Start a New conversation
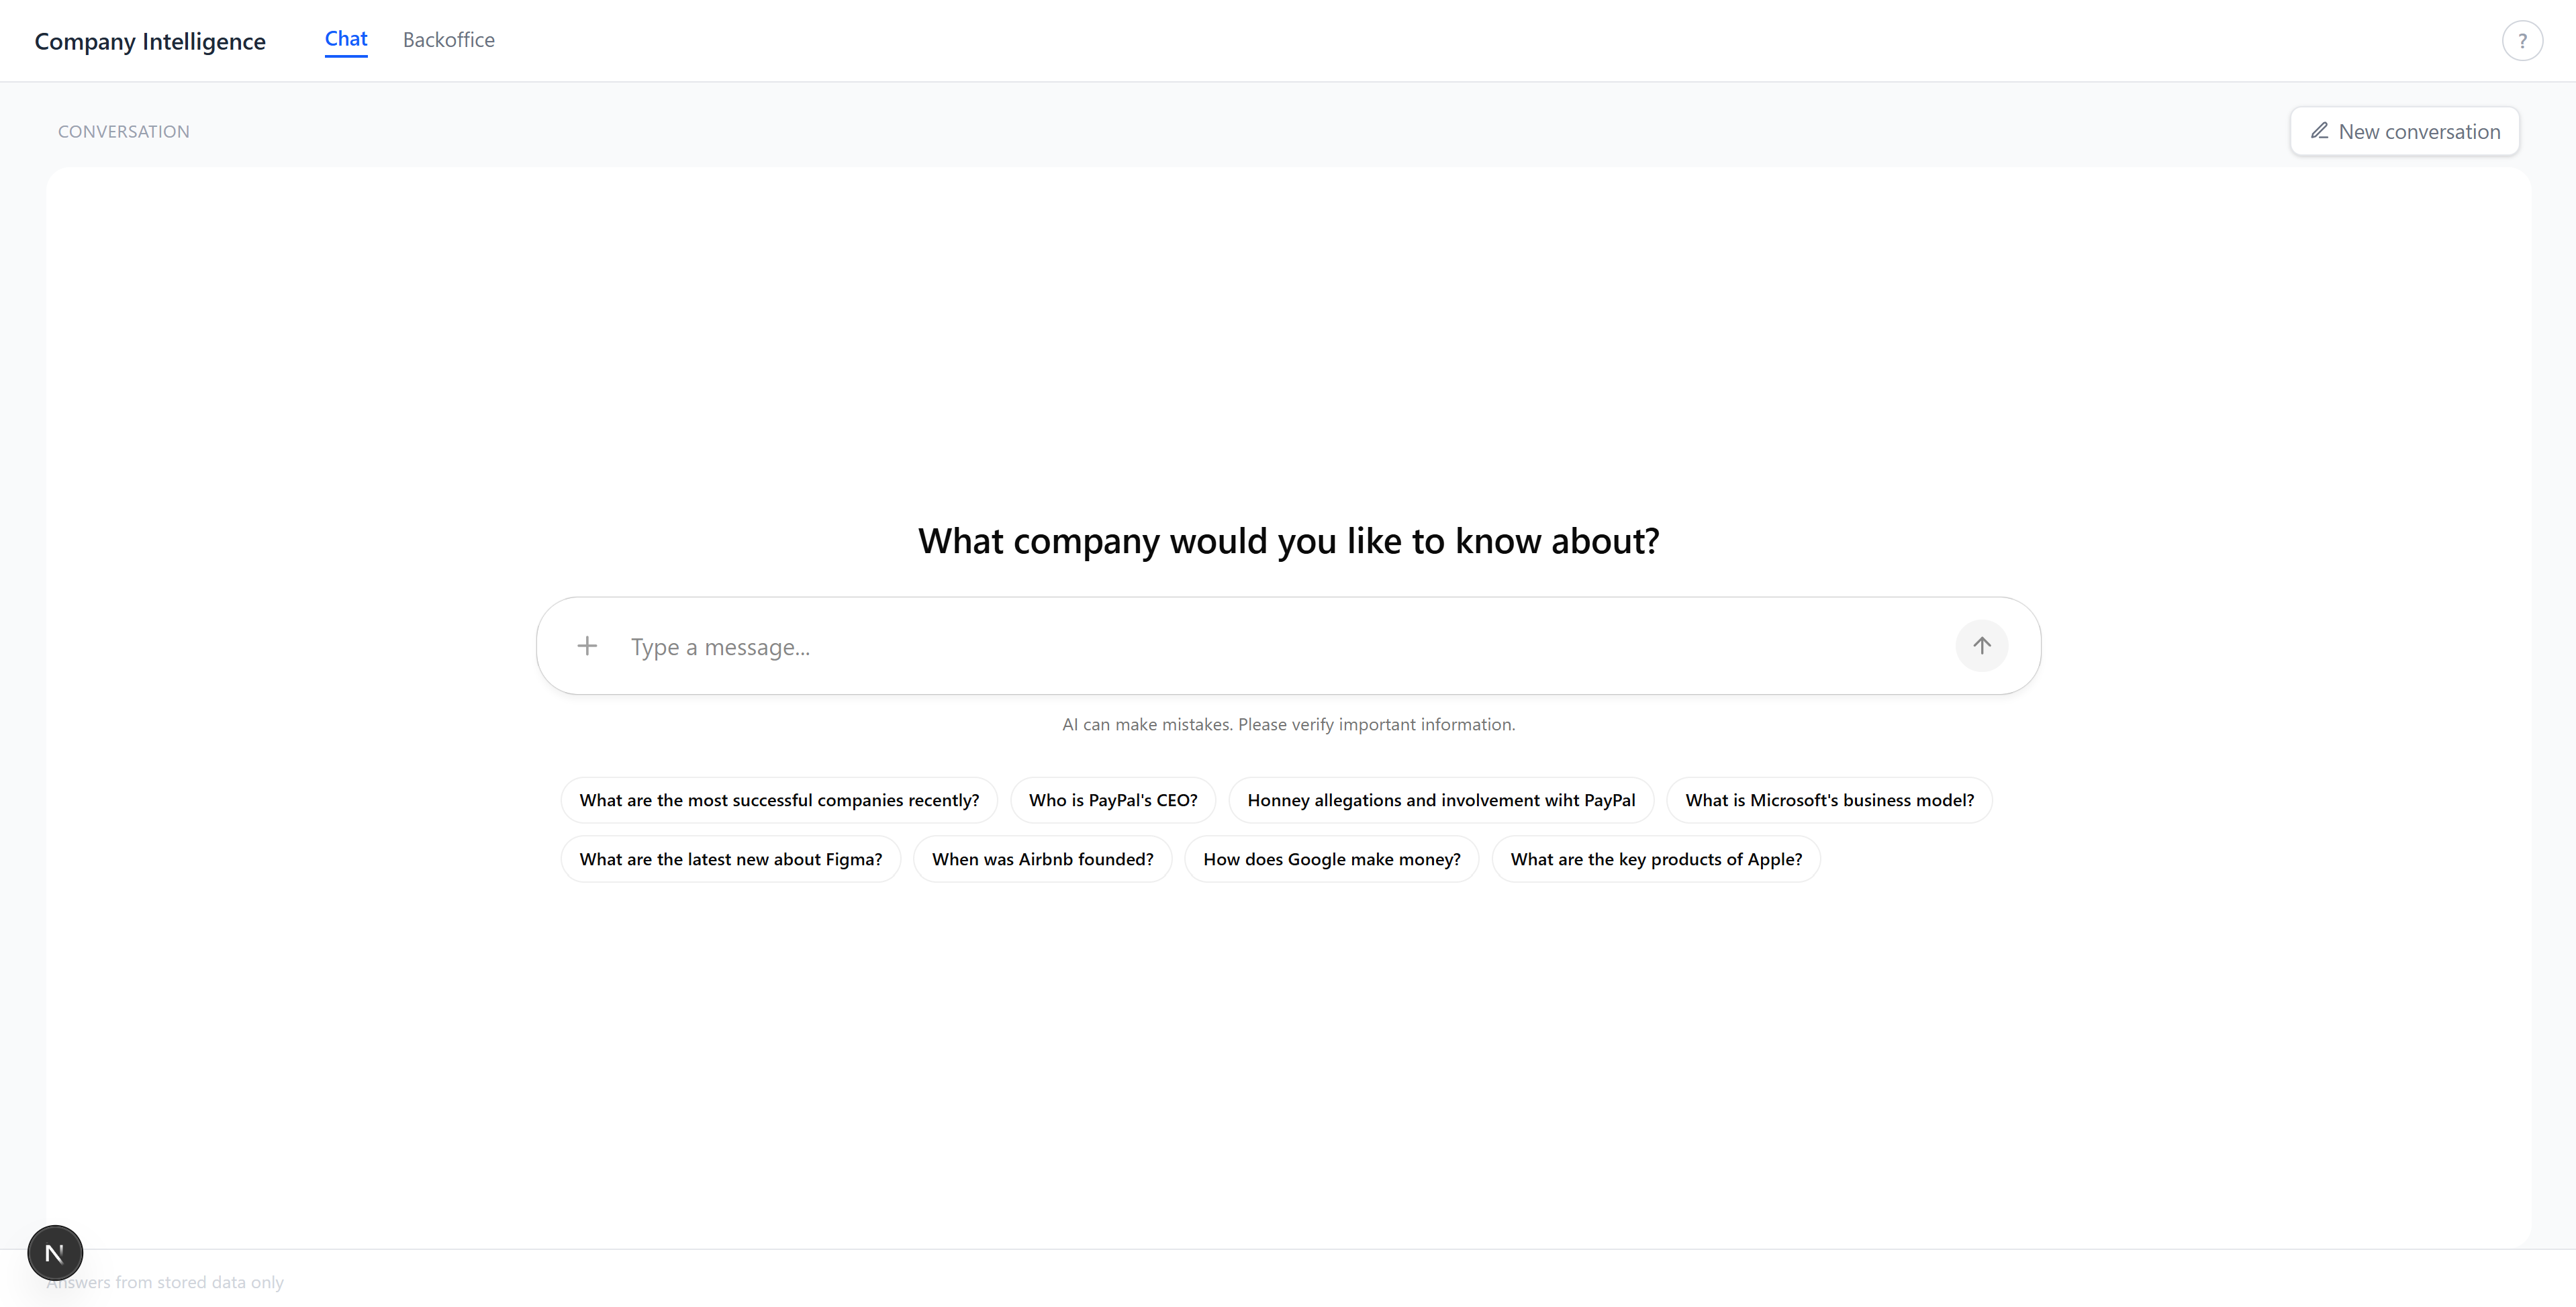2576x1307 pixels. (x=2404, y=131)
